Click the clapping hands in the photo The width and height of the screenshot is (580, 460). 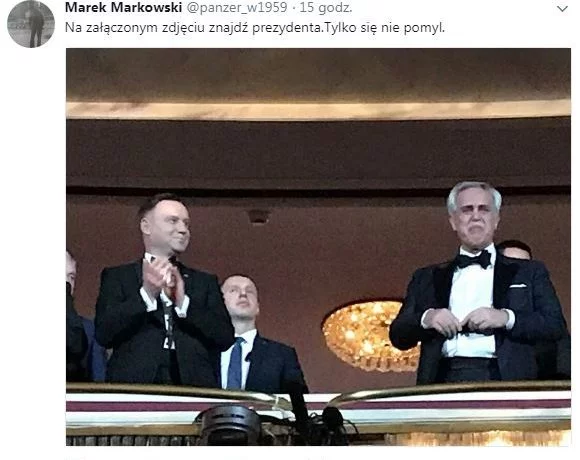click(x=164, y=278)
